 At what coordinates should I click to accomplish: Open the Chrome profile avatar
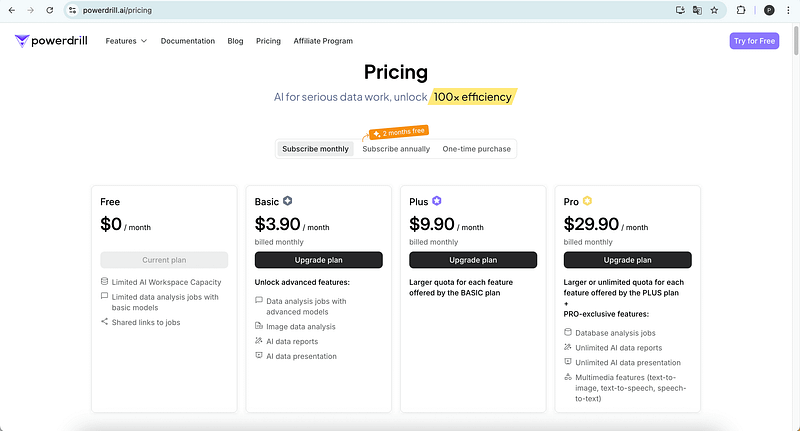click(x=769, y=10)
